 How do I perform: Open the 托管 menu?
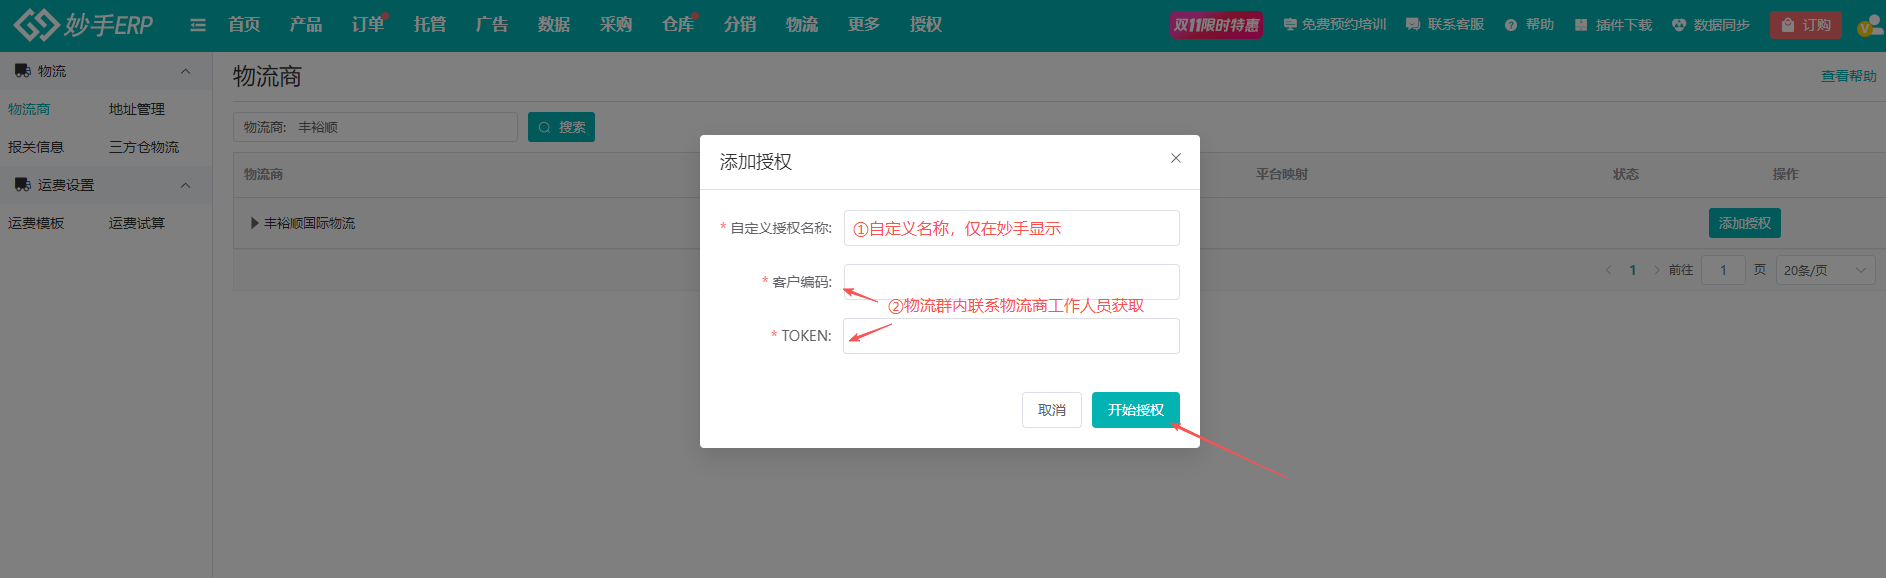(430, 25)
